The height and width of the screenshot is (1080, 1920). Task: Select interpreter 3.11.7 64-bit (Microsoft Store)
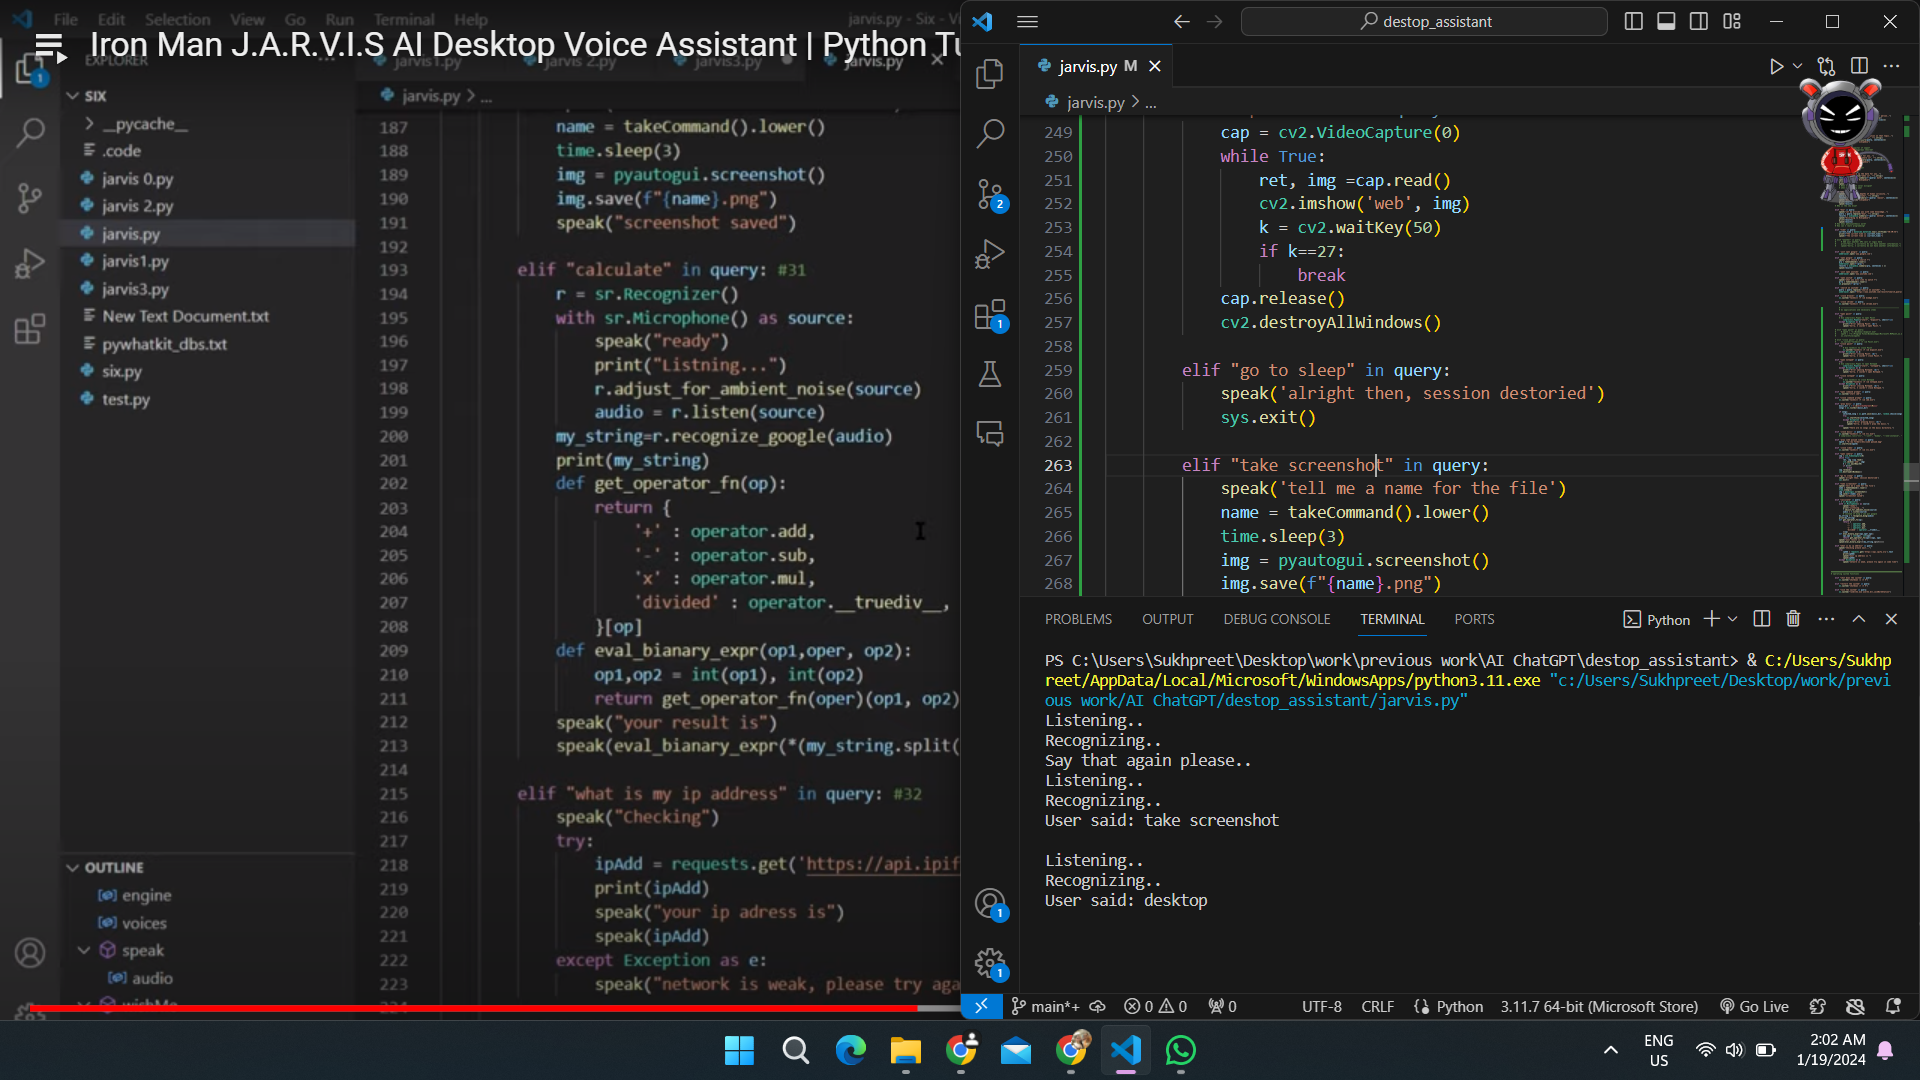point(1599,1006)
